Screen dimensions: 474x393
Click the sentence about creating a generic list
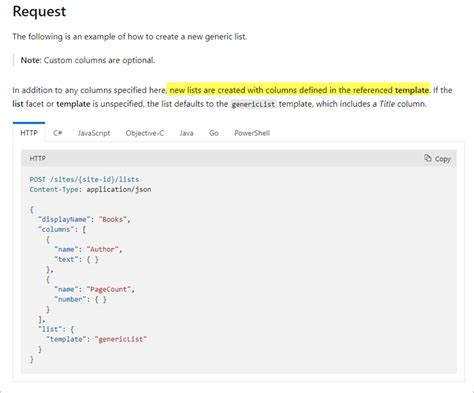(x=130, y=37)
